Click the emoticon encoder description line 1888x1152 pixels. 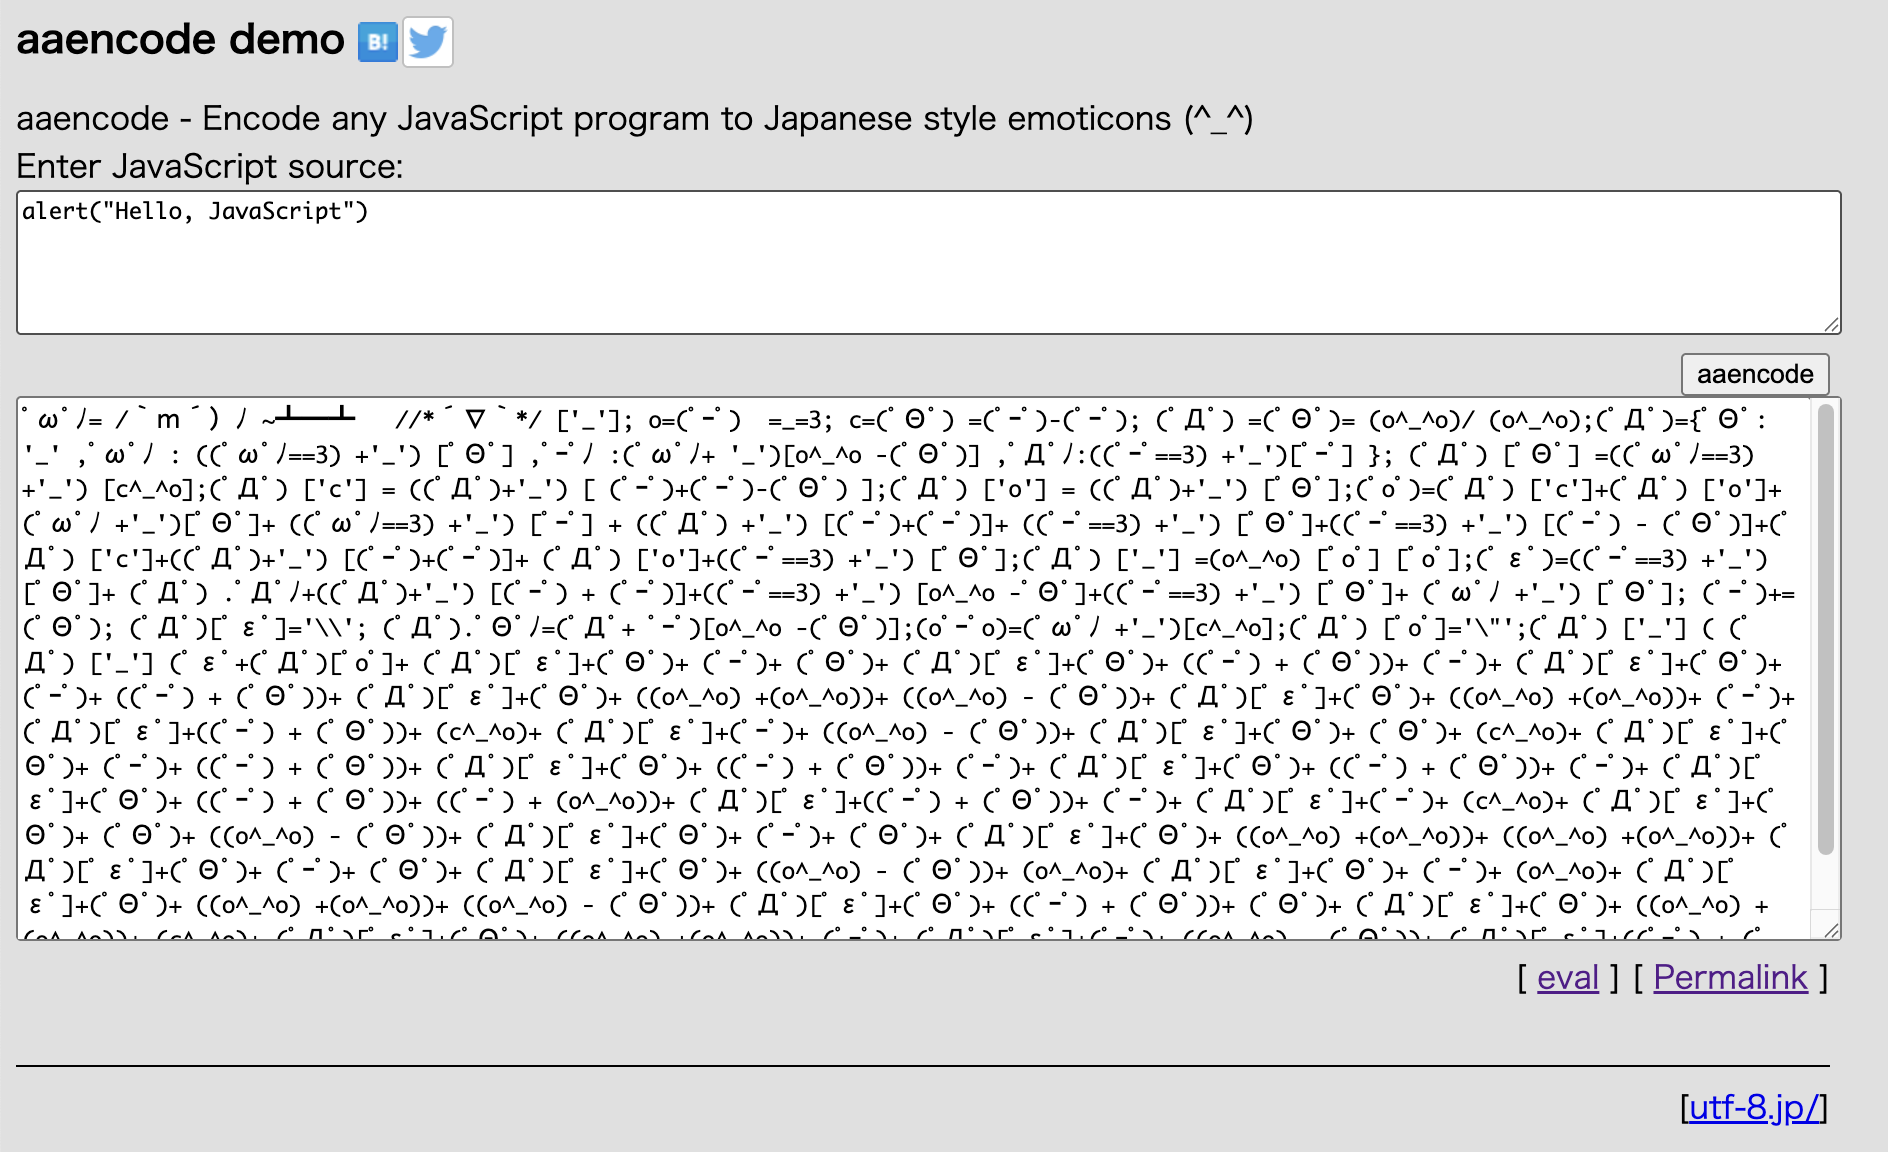click(635, 118)
